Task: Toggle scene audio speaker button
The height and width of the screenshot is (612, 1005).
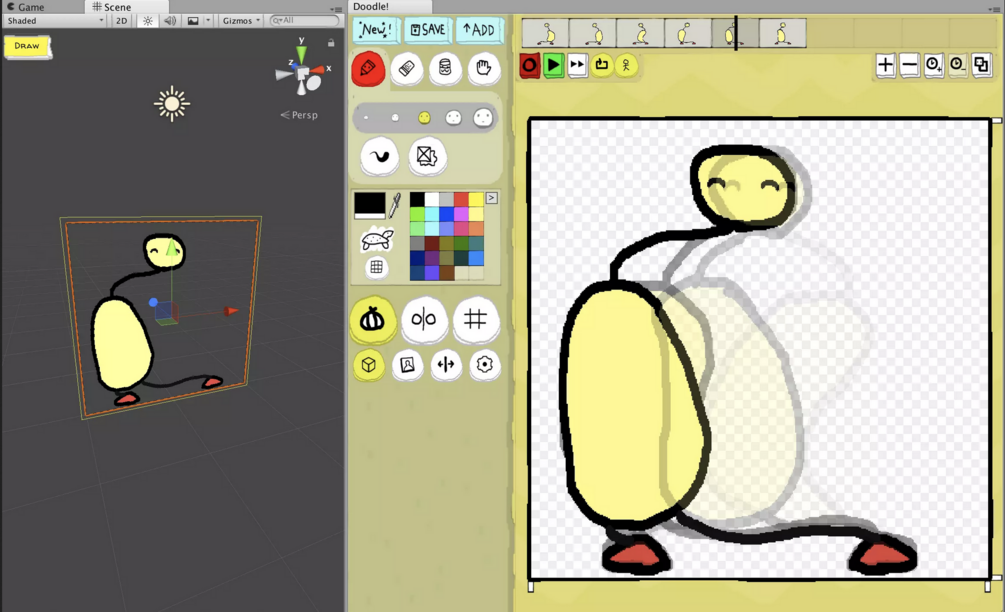Action: pyautogui.click(x=170, y=21)
